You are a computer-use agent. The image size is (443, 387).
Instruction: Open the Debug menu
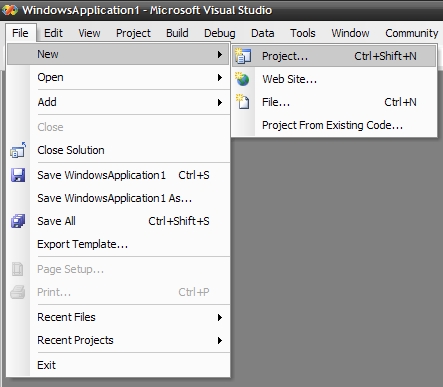tap(220, 33)
